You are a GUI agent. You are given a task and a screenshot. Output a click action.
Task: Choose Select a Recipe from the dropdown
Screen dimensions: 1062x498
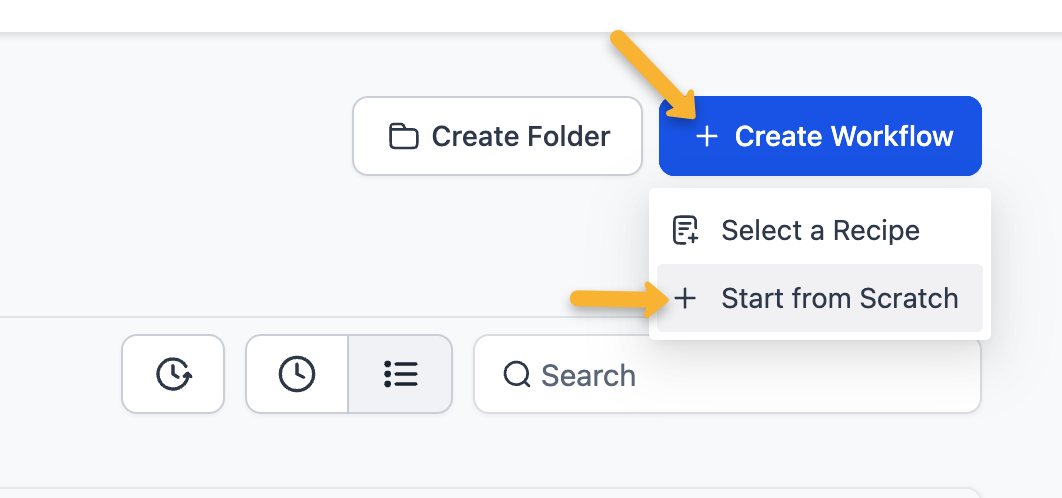click(x=820, y=230)
